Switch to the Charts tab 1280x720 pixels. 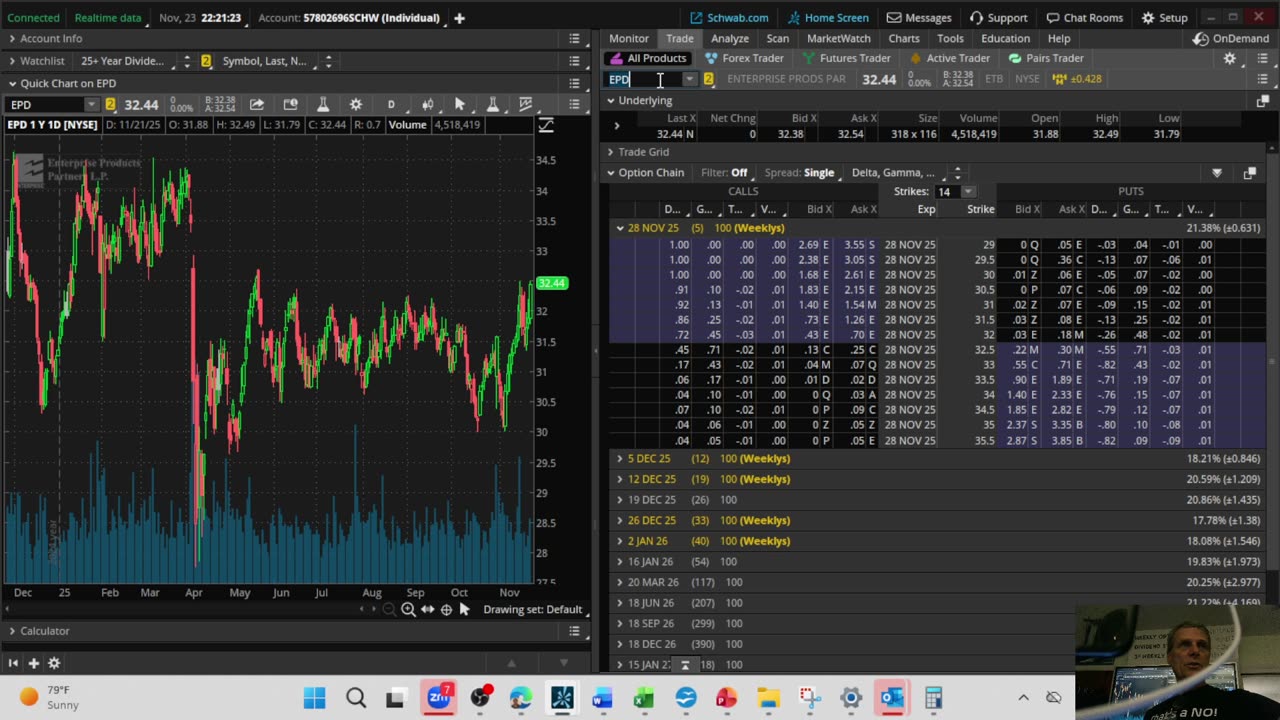coord(903,39)
